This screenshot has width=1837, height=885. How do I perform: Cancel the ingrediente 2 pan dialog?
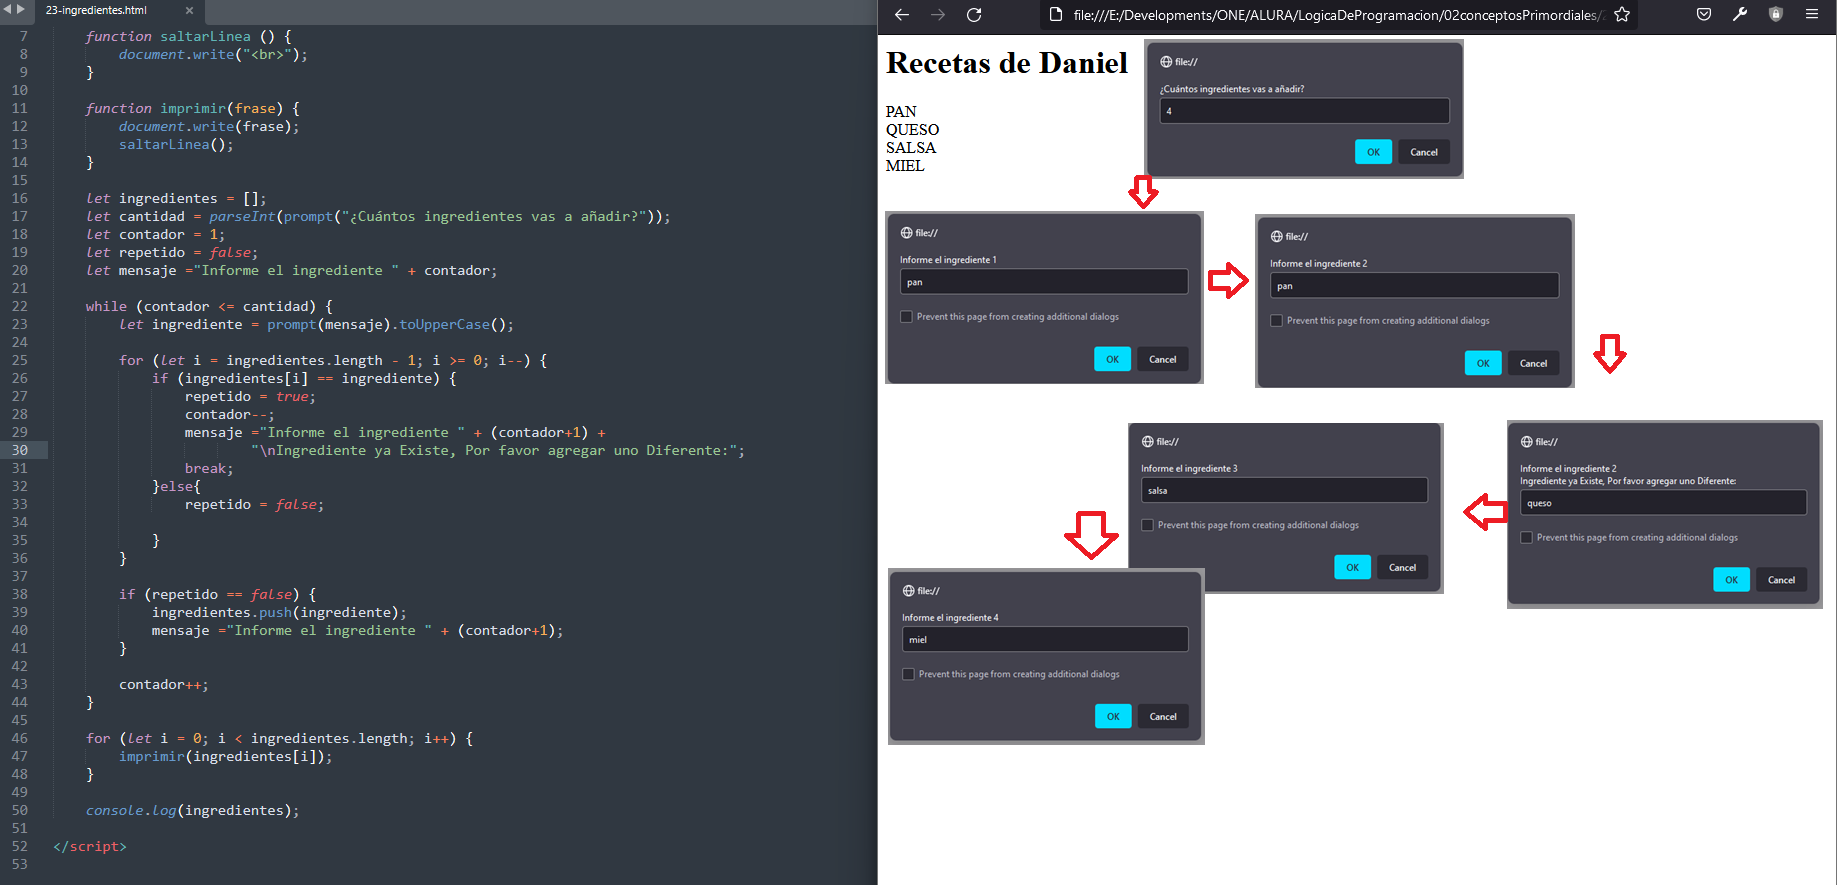pyautogui.click(x=1534, y=363)
